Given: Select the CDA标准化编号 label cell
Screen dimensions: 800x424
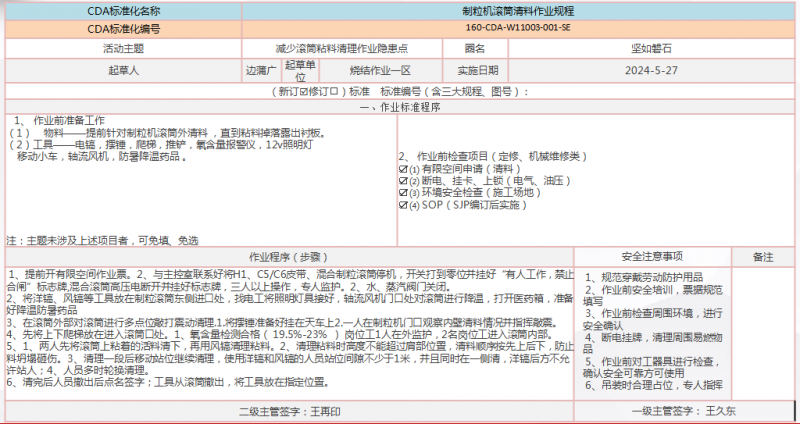Looking at the screenshot, I should tap(123, 29).
